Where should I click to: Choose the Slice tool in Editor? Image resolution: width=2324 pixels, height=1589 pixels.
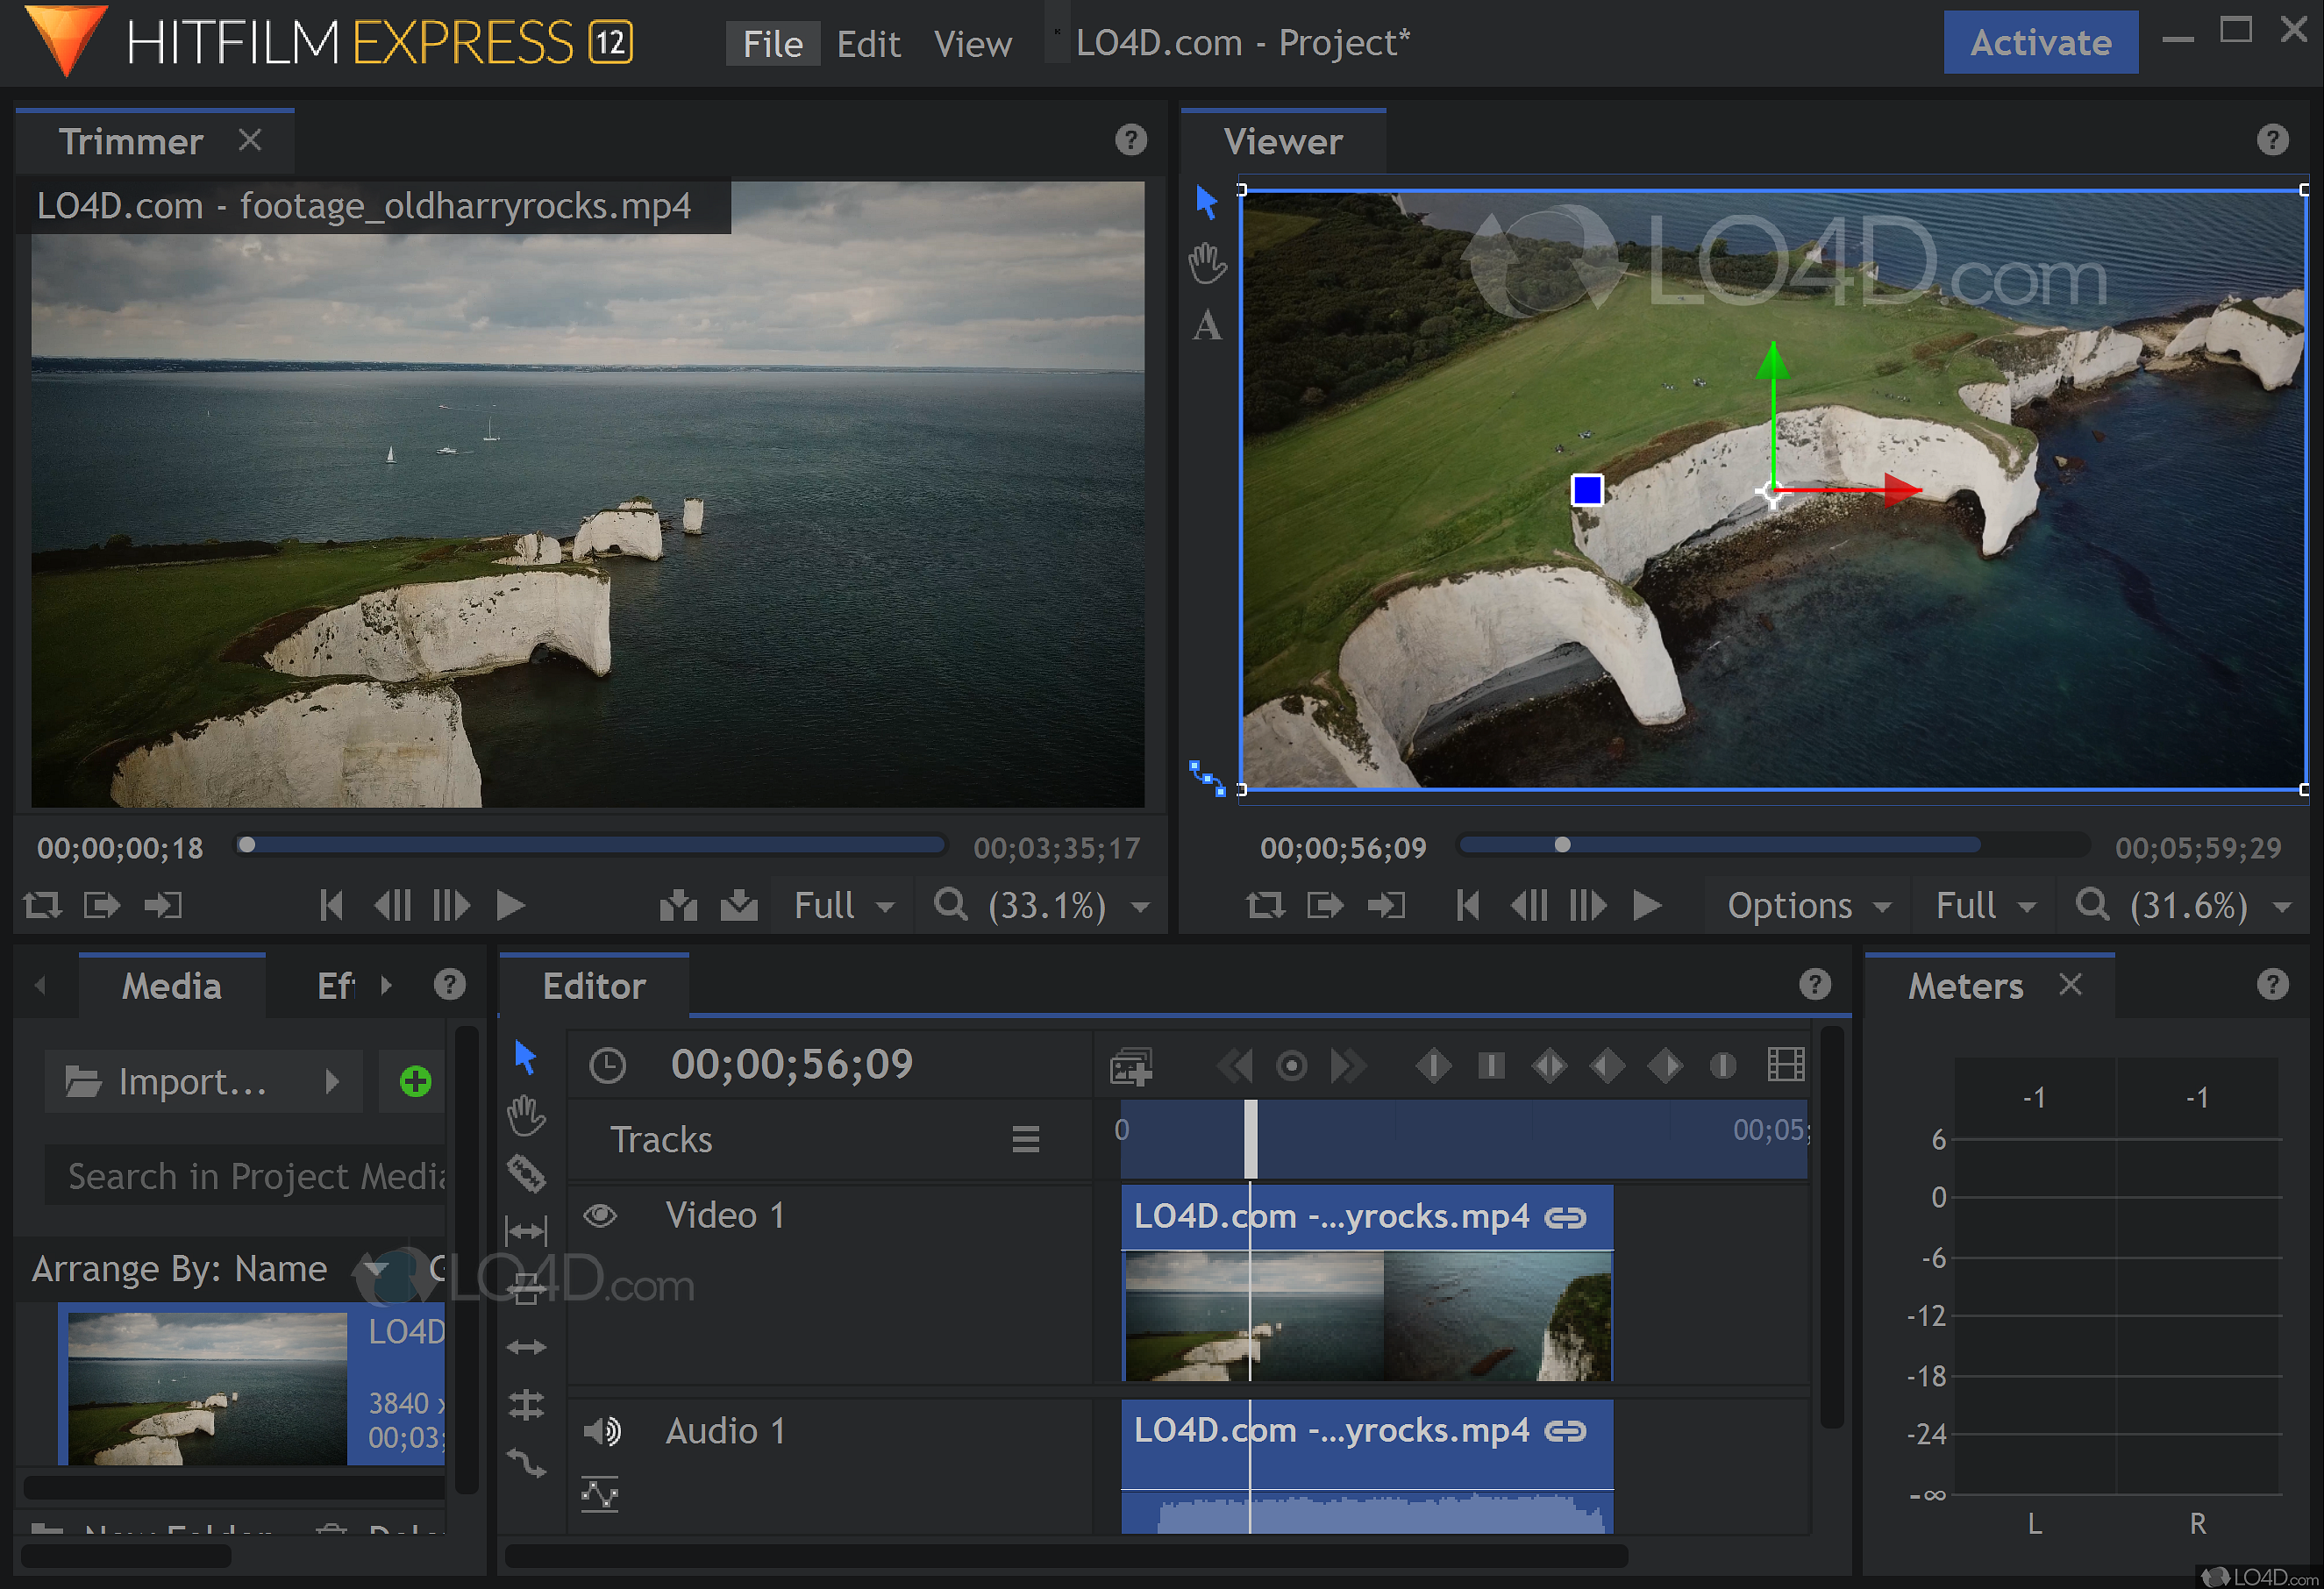coord(526,1173)
